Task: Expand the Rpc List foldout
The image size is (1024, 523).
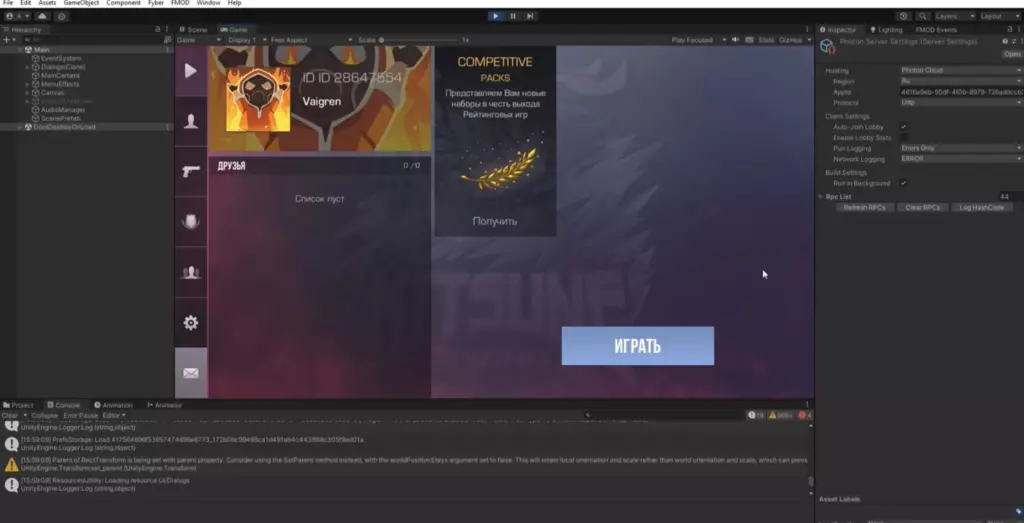Action: coord(821,197)
